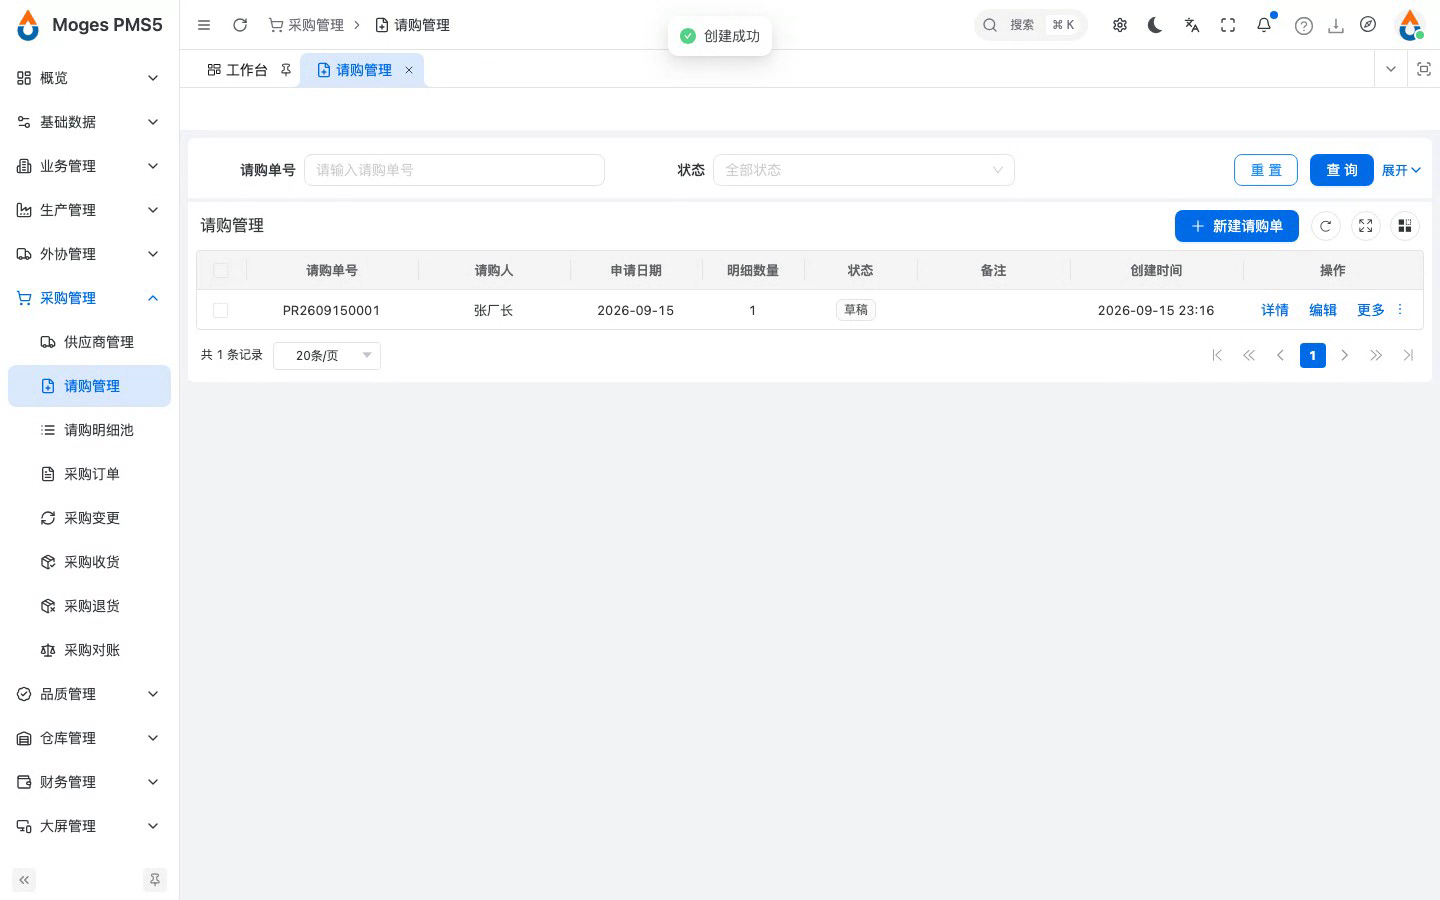Open column settings grid icon
The width and height of the screenshot is (1440, 900).
click(1405, 226)
